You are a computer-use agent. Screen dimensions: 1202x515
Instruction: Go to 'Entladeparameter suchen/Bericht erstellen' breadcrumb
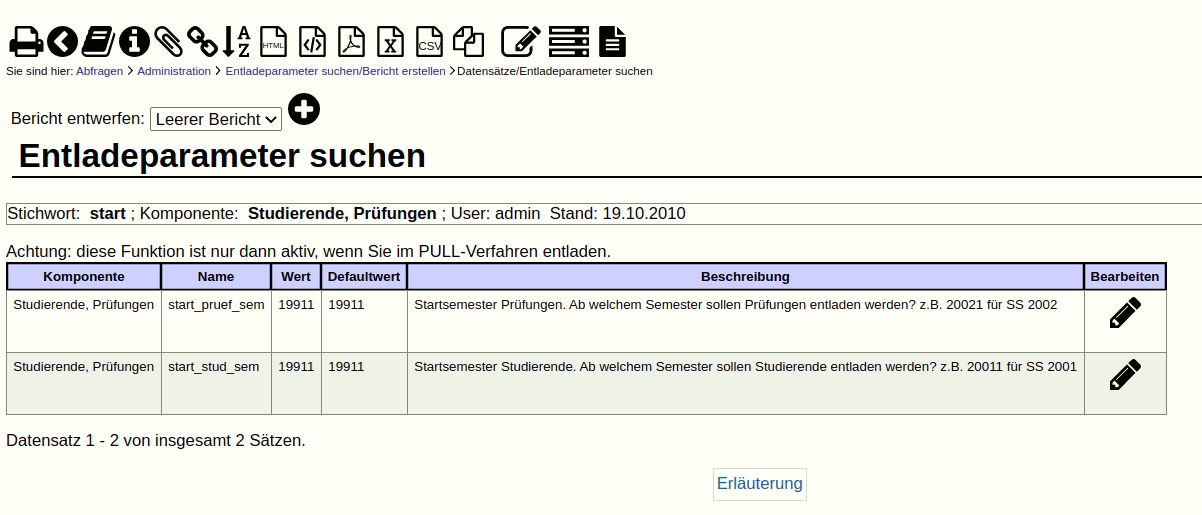[335, 71]
